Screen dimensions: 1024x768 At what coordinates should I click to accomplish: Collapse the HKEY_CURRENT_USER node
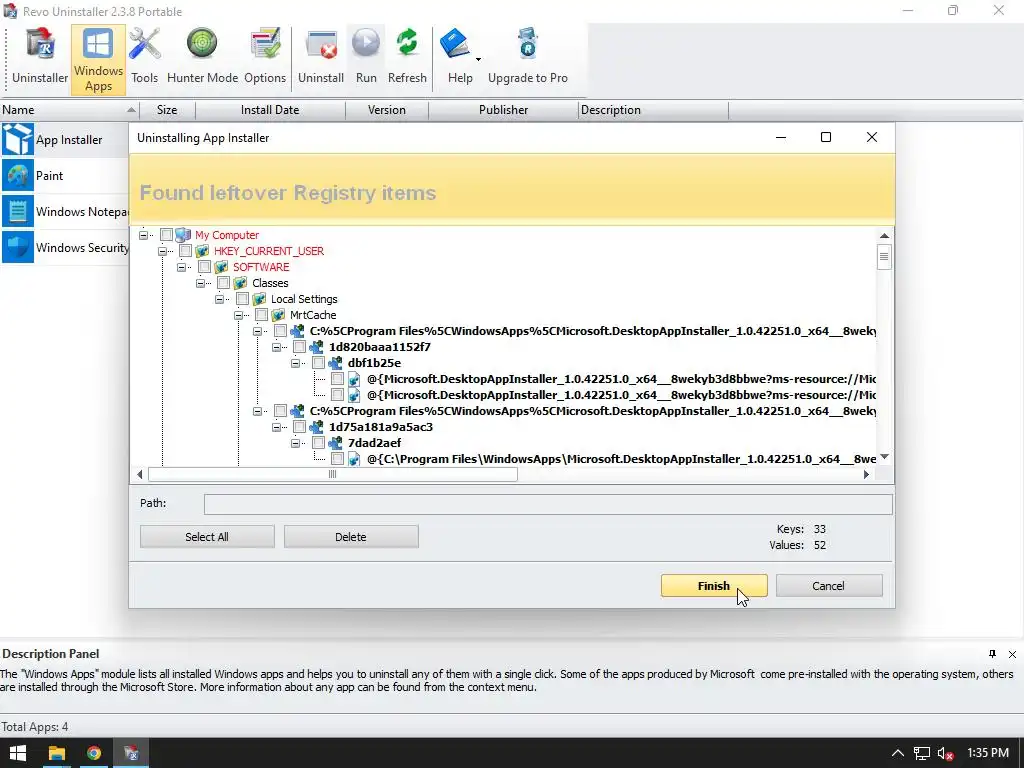coord(162,251)
